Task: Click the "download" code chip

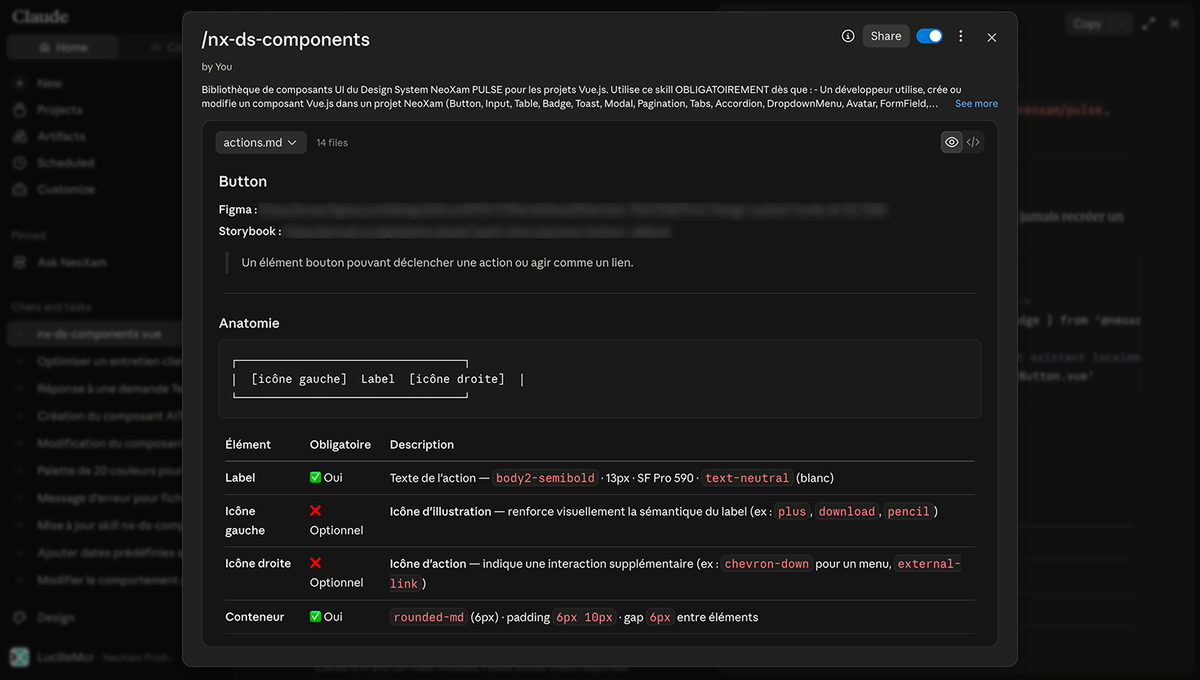Action: (847, 511)
